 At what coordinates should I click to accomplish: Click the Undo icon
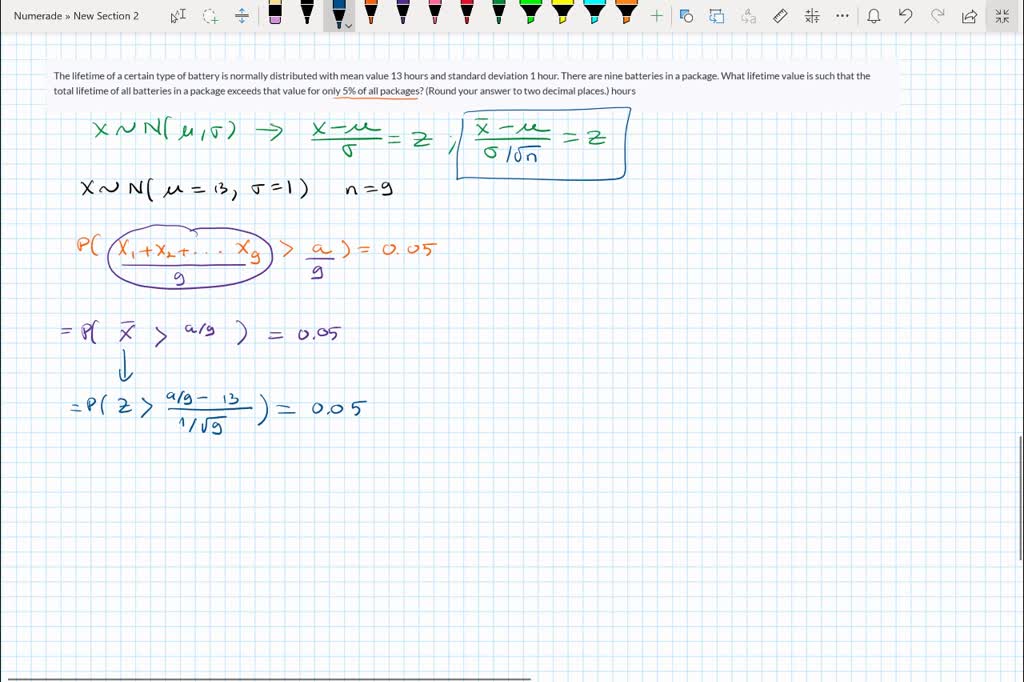[x=904, y=15]
